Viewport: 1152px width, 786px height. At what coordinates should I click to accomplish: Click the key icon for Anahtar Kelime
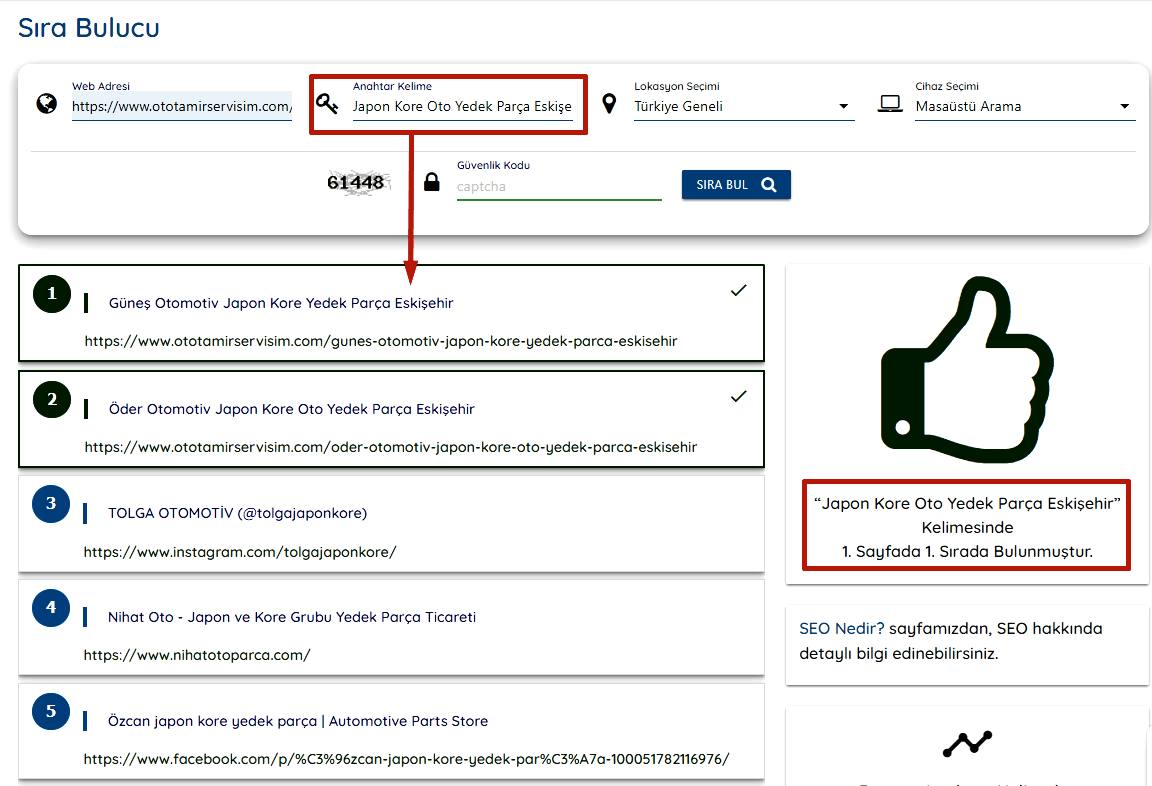tap(328, 103)
